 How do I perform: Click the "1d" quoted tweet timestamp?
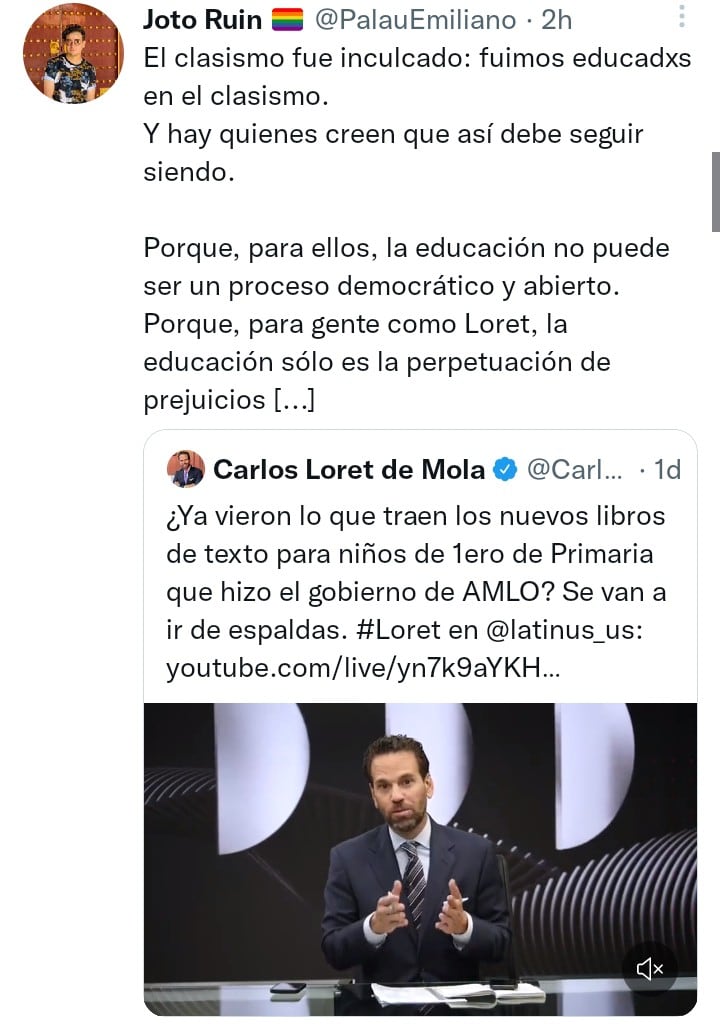point(666,469)
